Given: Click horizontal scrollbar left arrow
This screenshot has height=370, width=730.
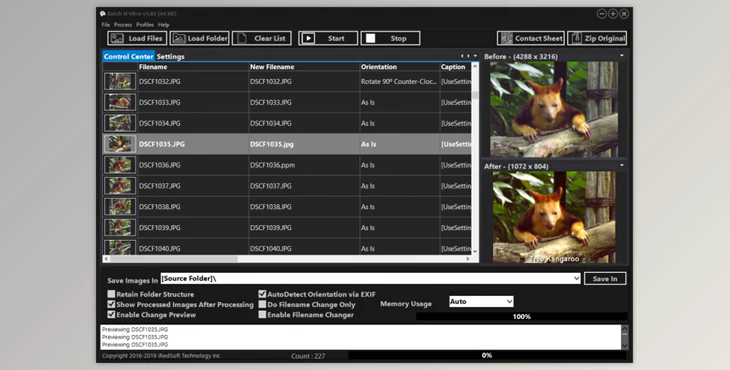Looking at the screenshot, I should click(106, 259).
